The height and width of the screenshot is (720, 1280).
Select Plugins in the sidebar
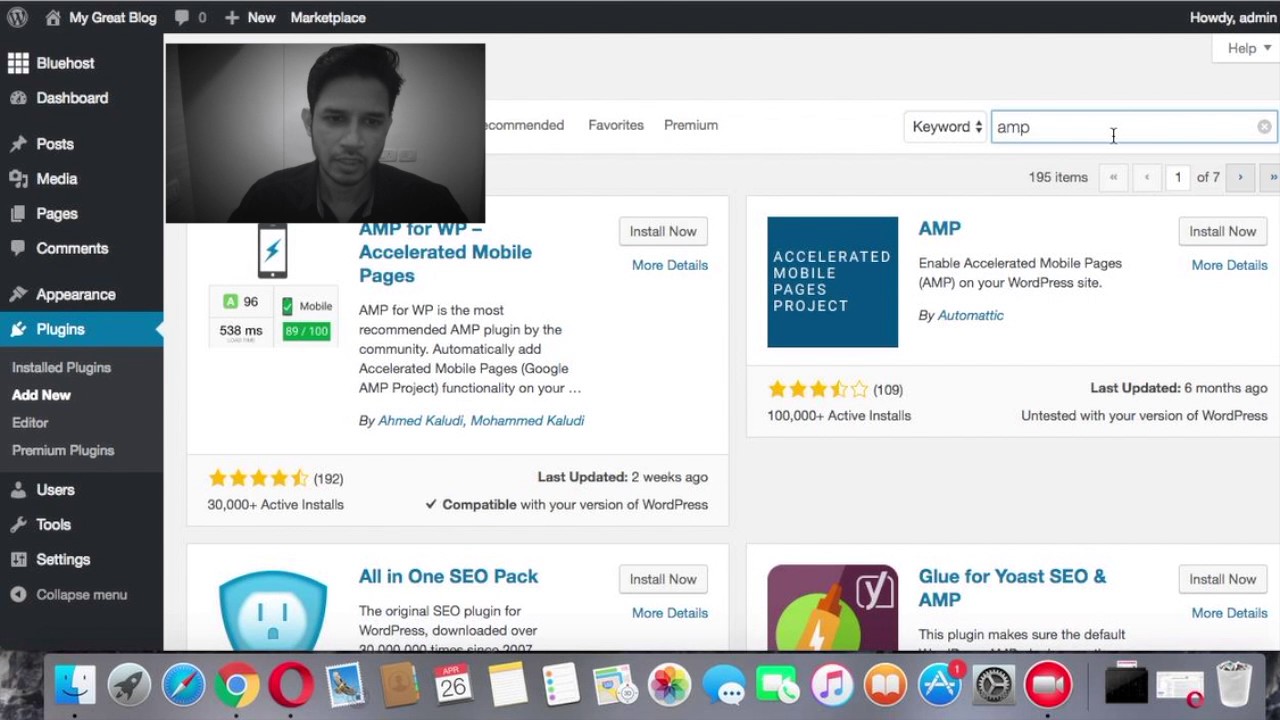[x=81, y=329]
